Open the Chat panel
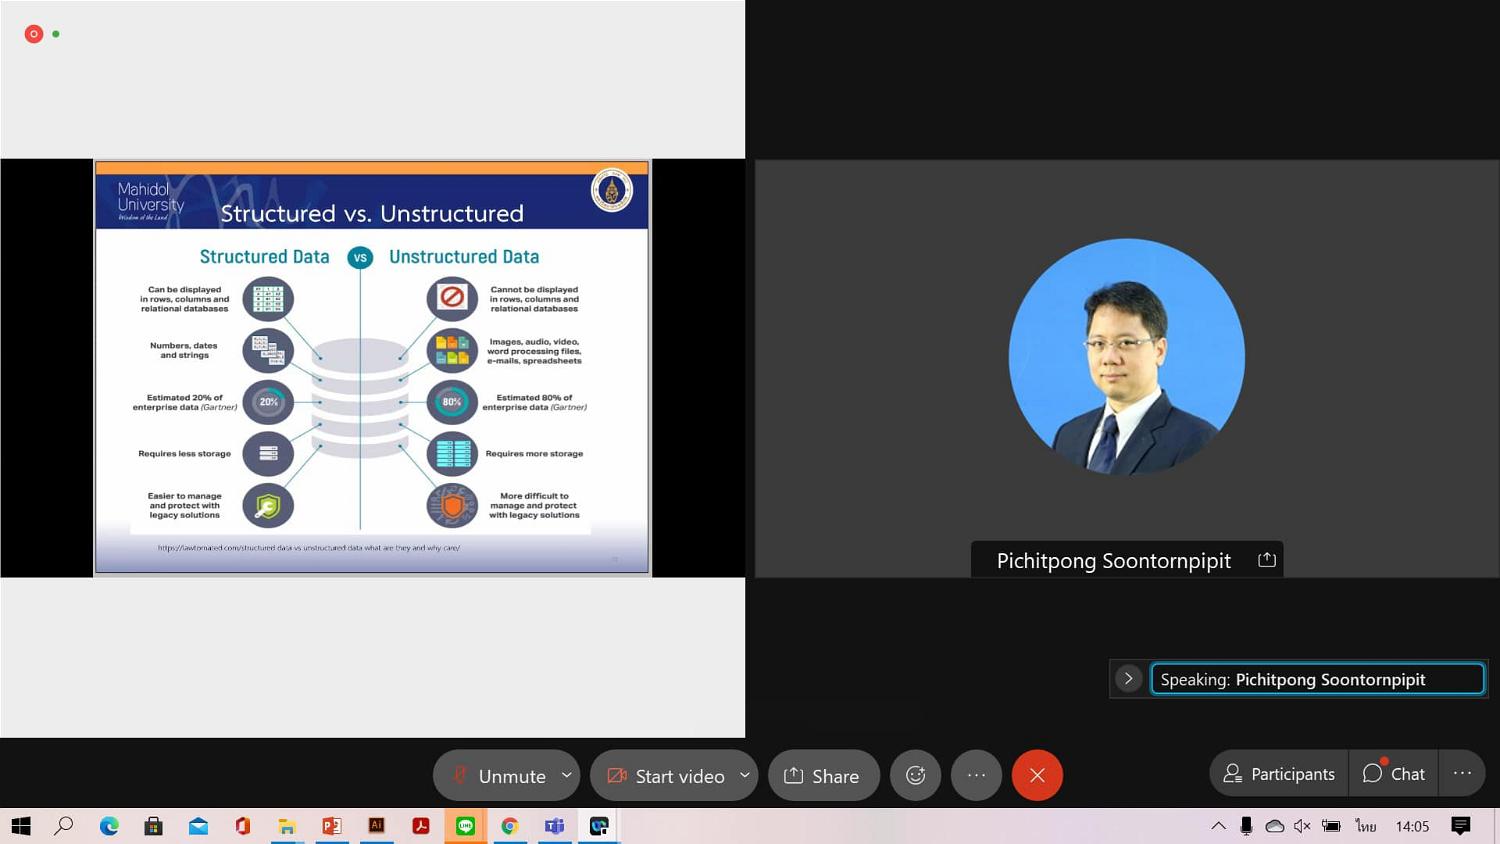Image resolution: width=1500 pixels, height=844 pixels. 1393,774
